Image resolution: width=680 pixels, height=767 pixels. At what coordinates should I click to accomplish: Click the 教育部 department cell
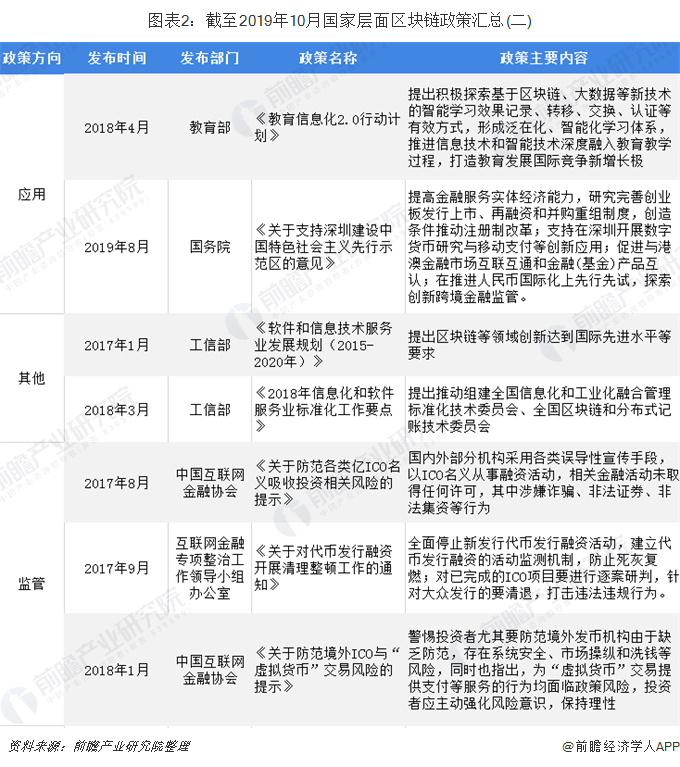(210, 127)
